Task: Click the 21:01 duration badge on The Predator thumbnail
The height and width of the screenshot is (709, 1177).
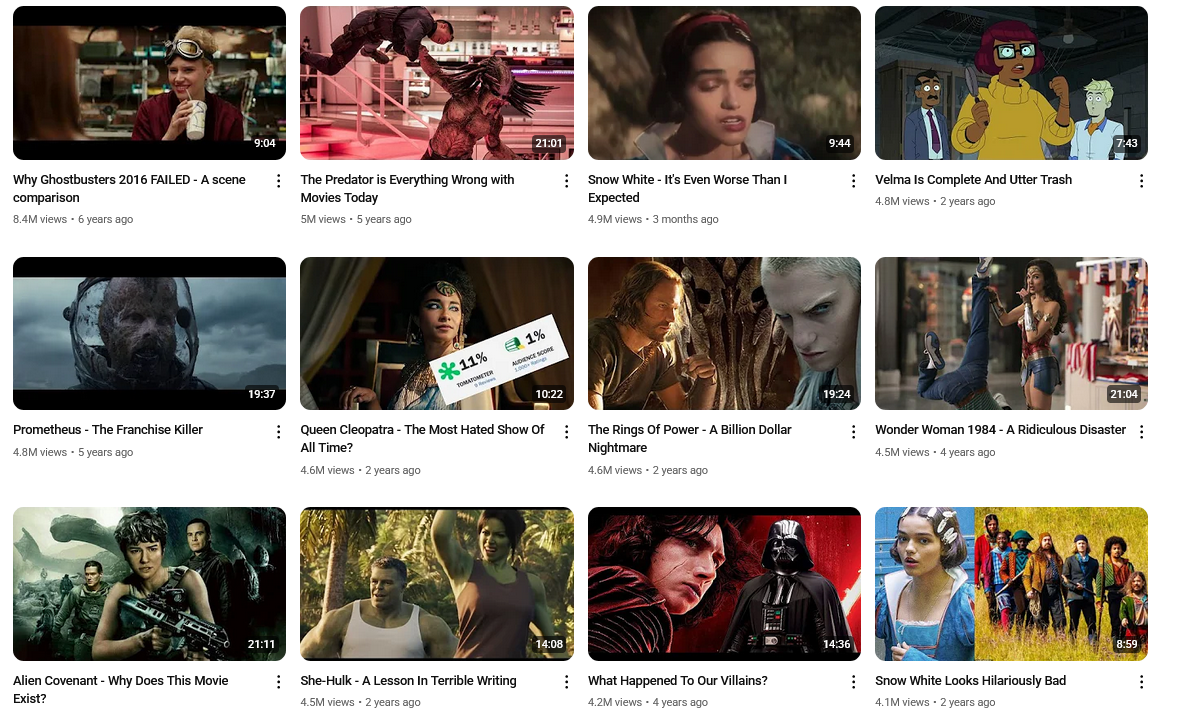Action: point(548,143)
